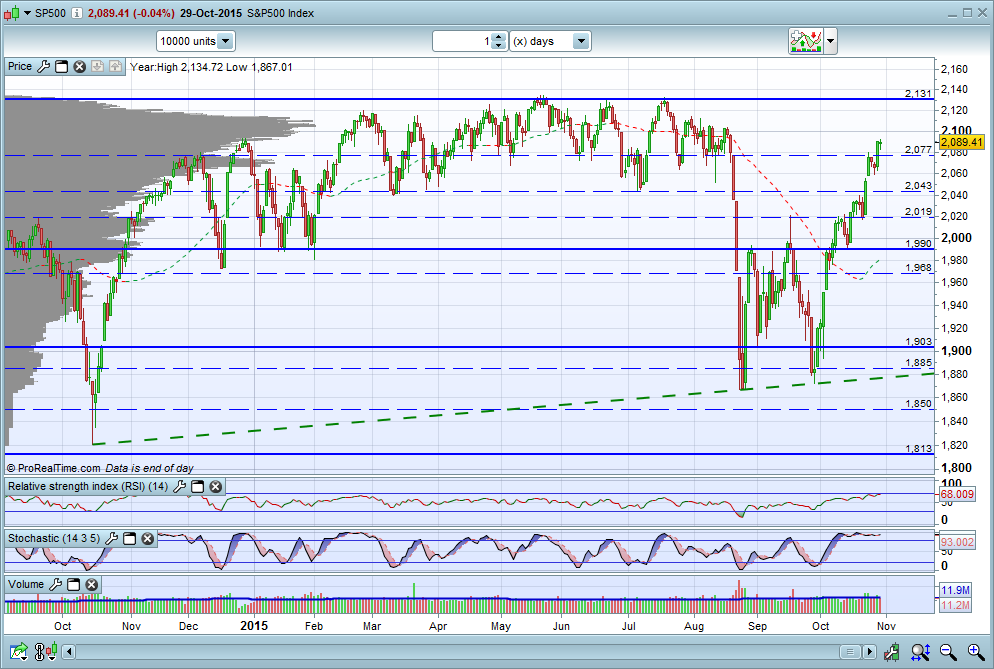Remove the Volume panel
The width and height of the screenshot is (994, 669).
[x=91, y=584]
